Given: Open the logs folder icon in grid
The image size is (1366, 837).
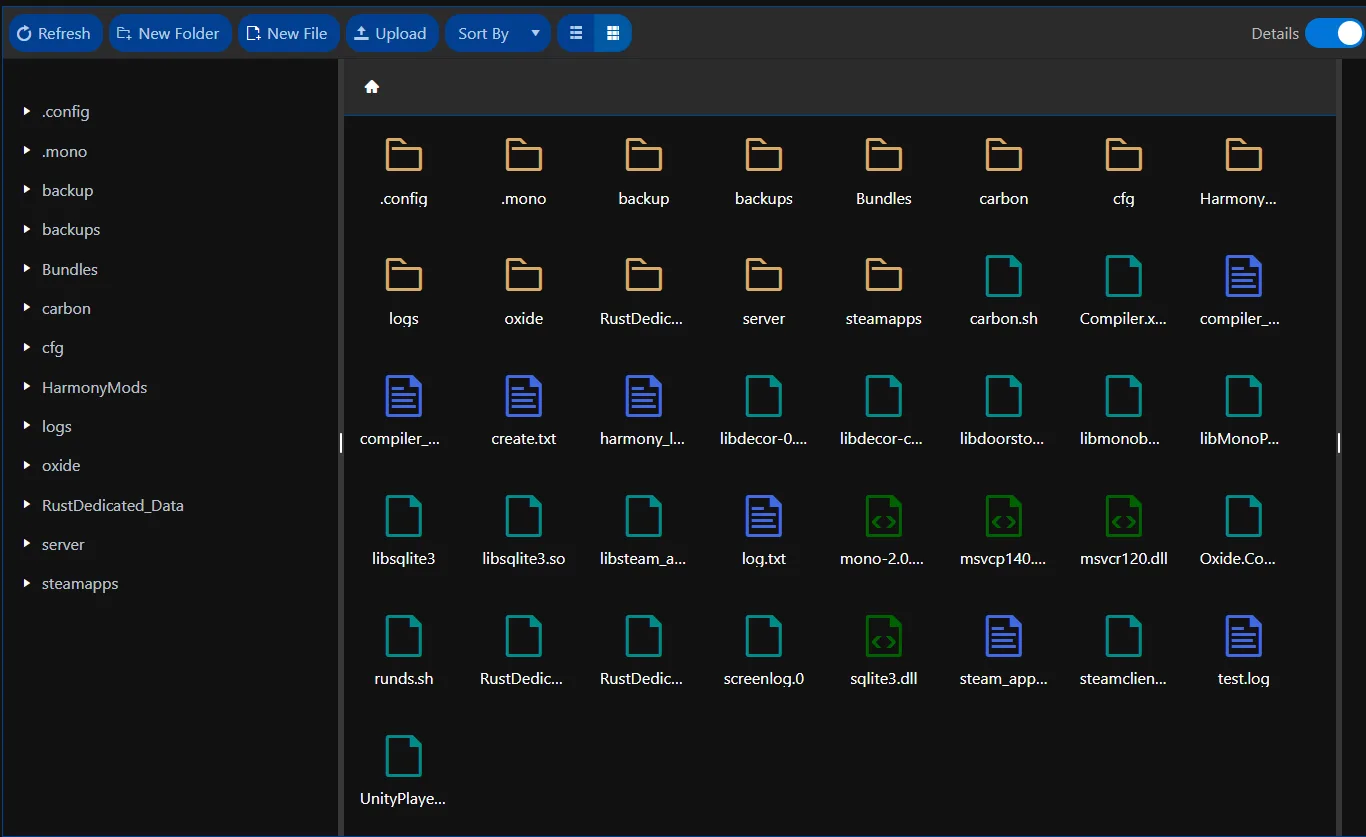Looking at the screenshot, I should click(x=404, y=276).
